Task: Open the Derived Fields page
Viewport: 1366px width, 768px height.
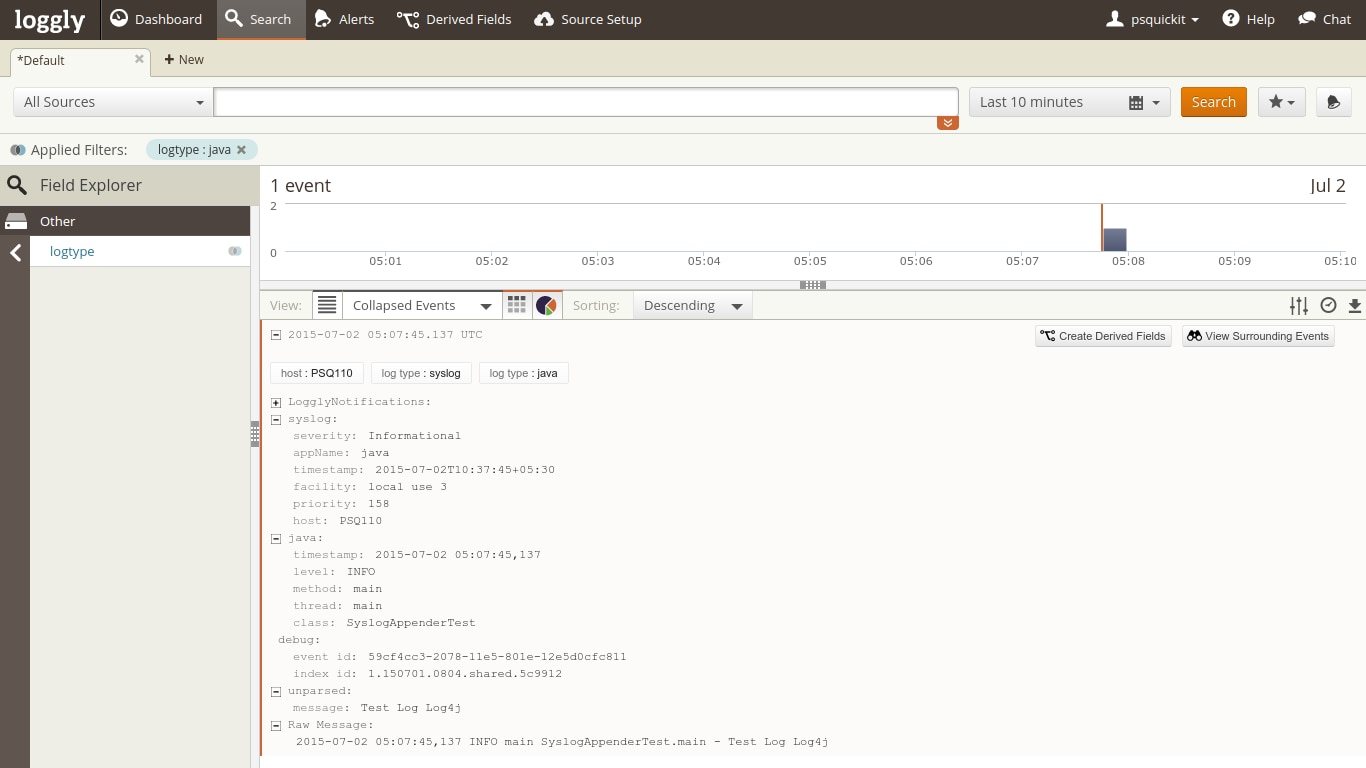Action: [x=454, y=19]
